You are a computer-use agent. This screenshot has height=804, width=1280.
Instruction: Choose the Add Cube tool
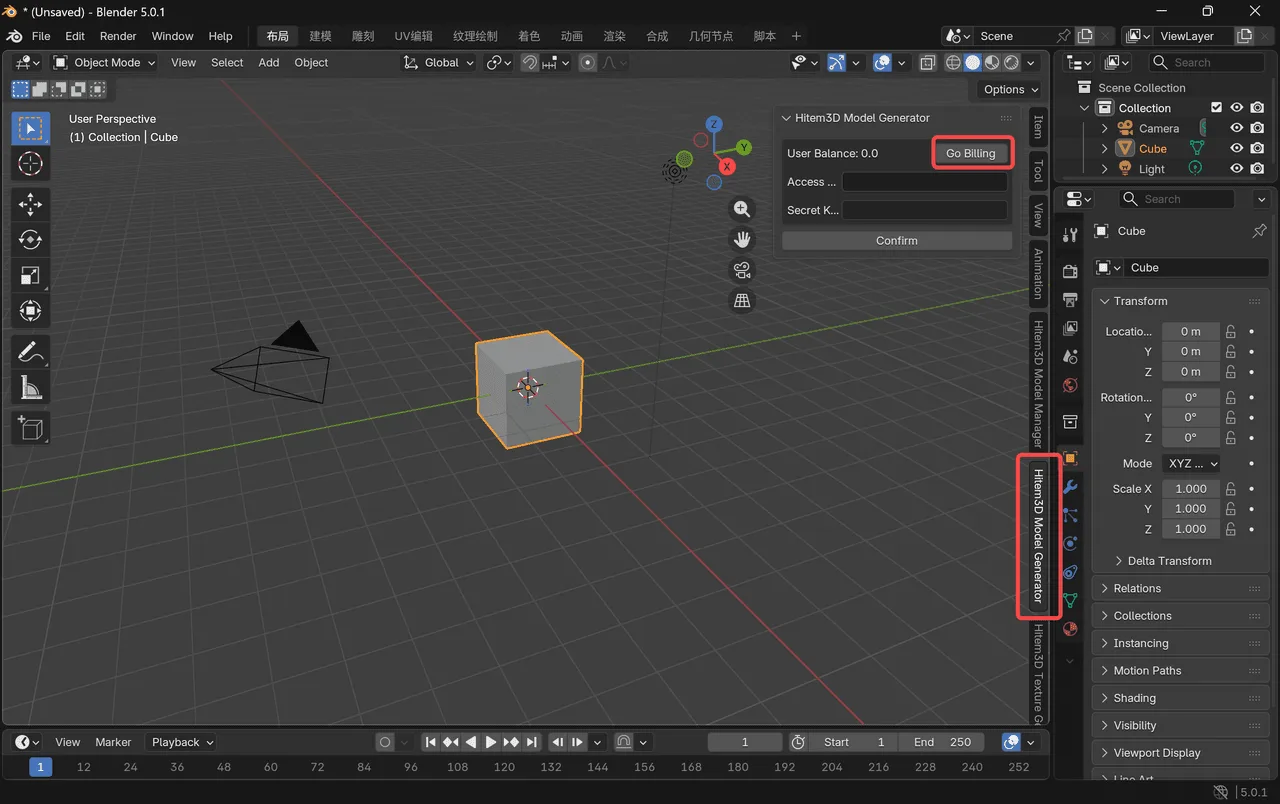point(31,428)
